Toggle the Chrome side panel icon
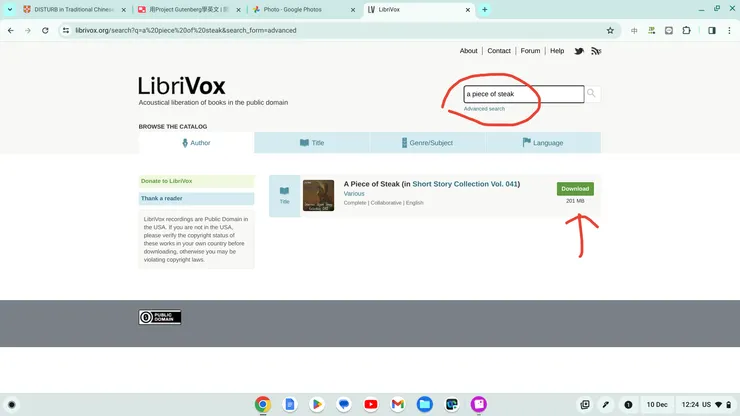The height and width of the screenshot is (416, 740). (x=712, y=30)
